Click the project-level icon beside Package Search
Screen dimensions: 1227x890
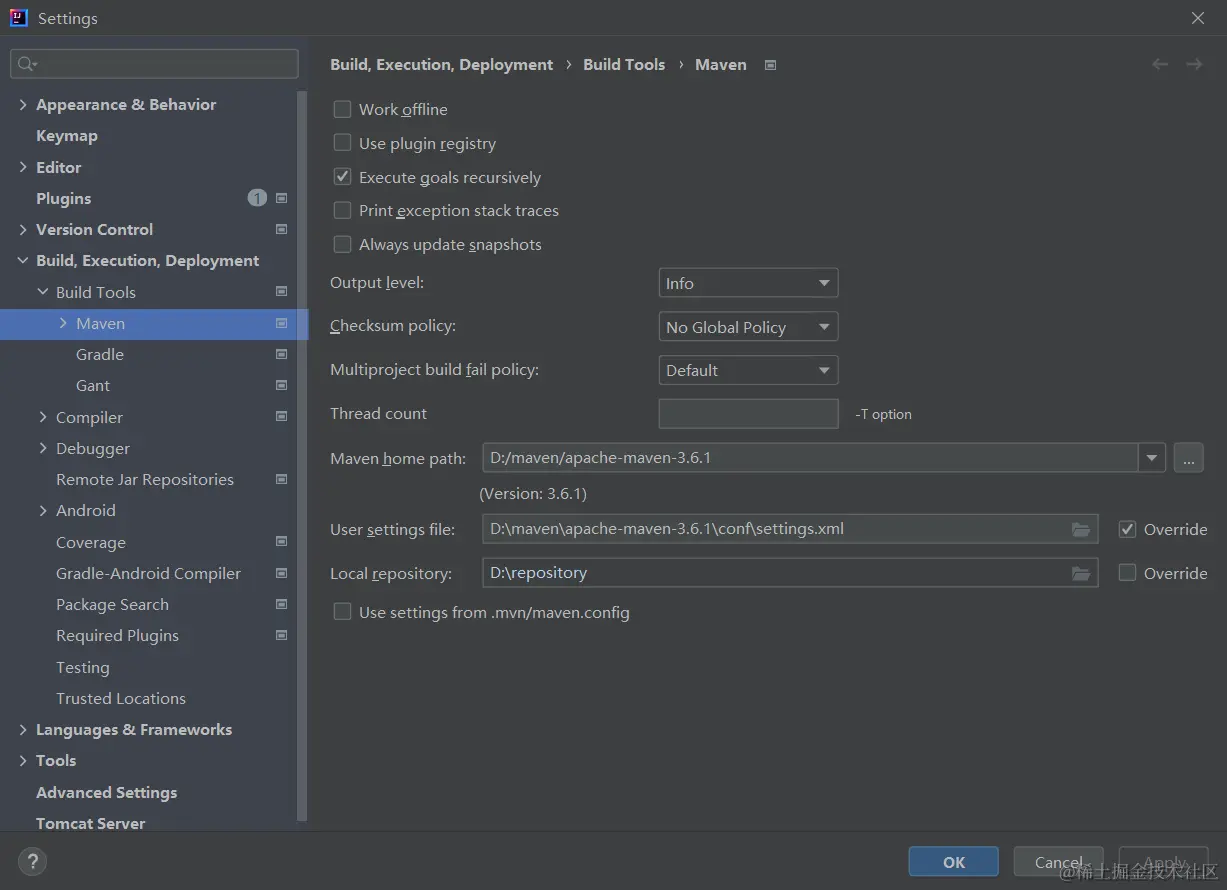tap(281, 604)
